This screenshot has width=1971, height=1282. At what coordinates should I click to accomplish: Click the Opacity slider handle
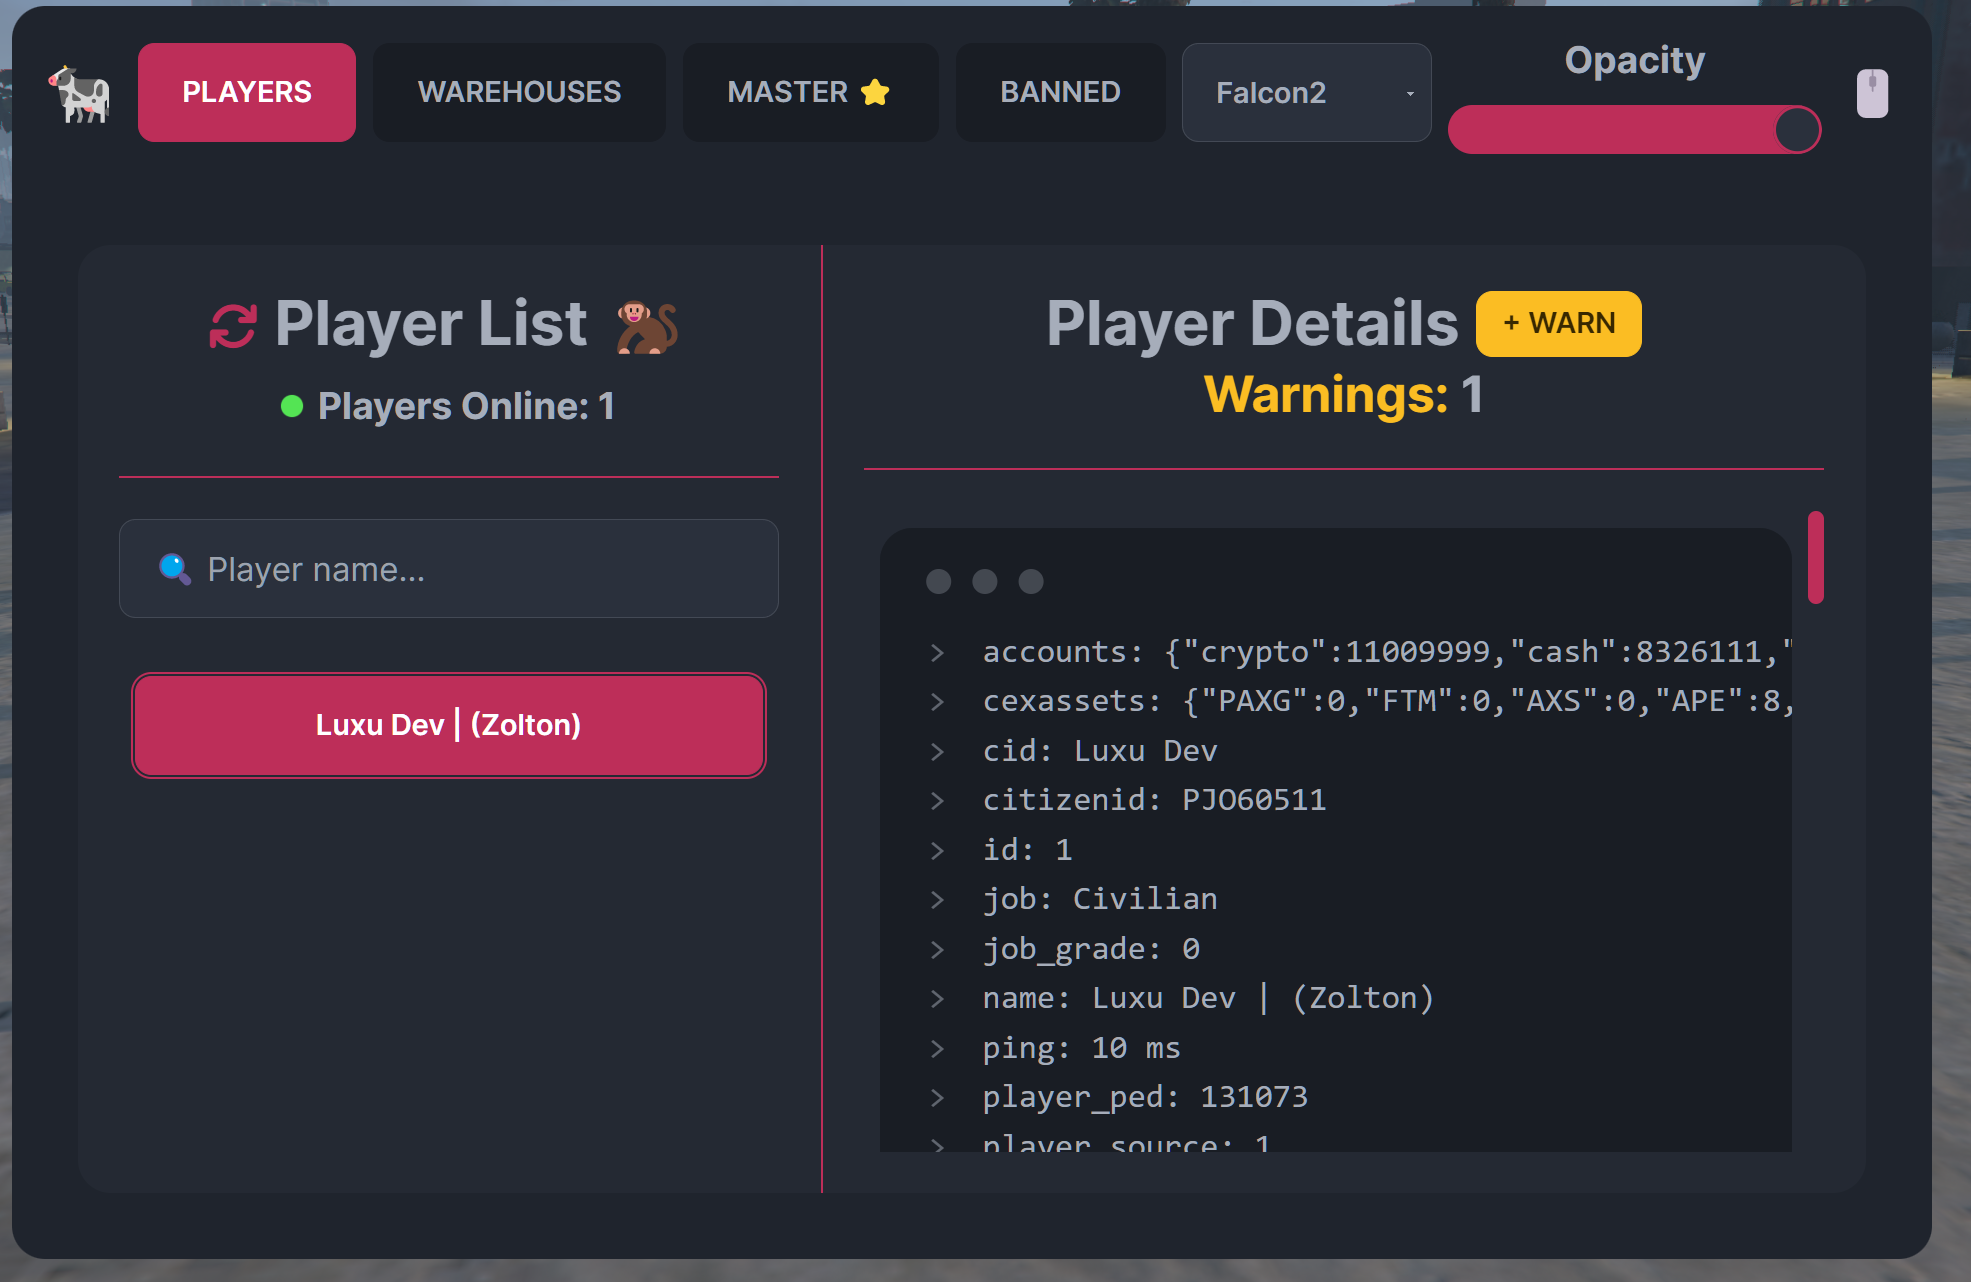click(1797, 130)
